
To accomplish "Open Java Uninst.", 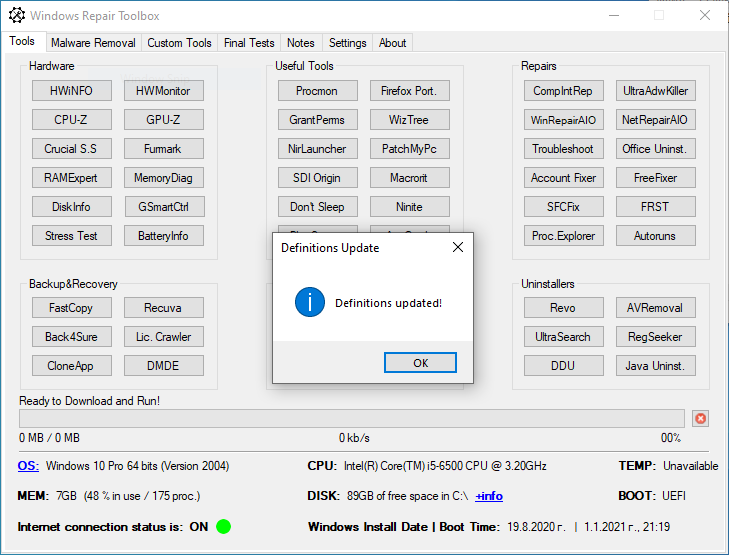I will coord(656,365).
